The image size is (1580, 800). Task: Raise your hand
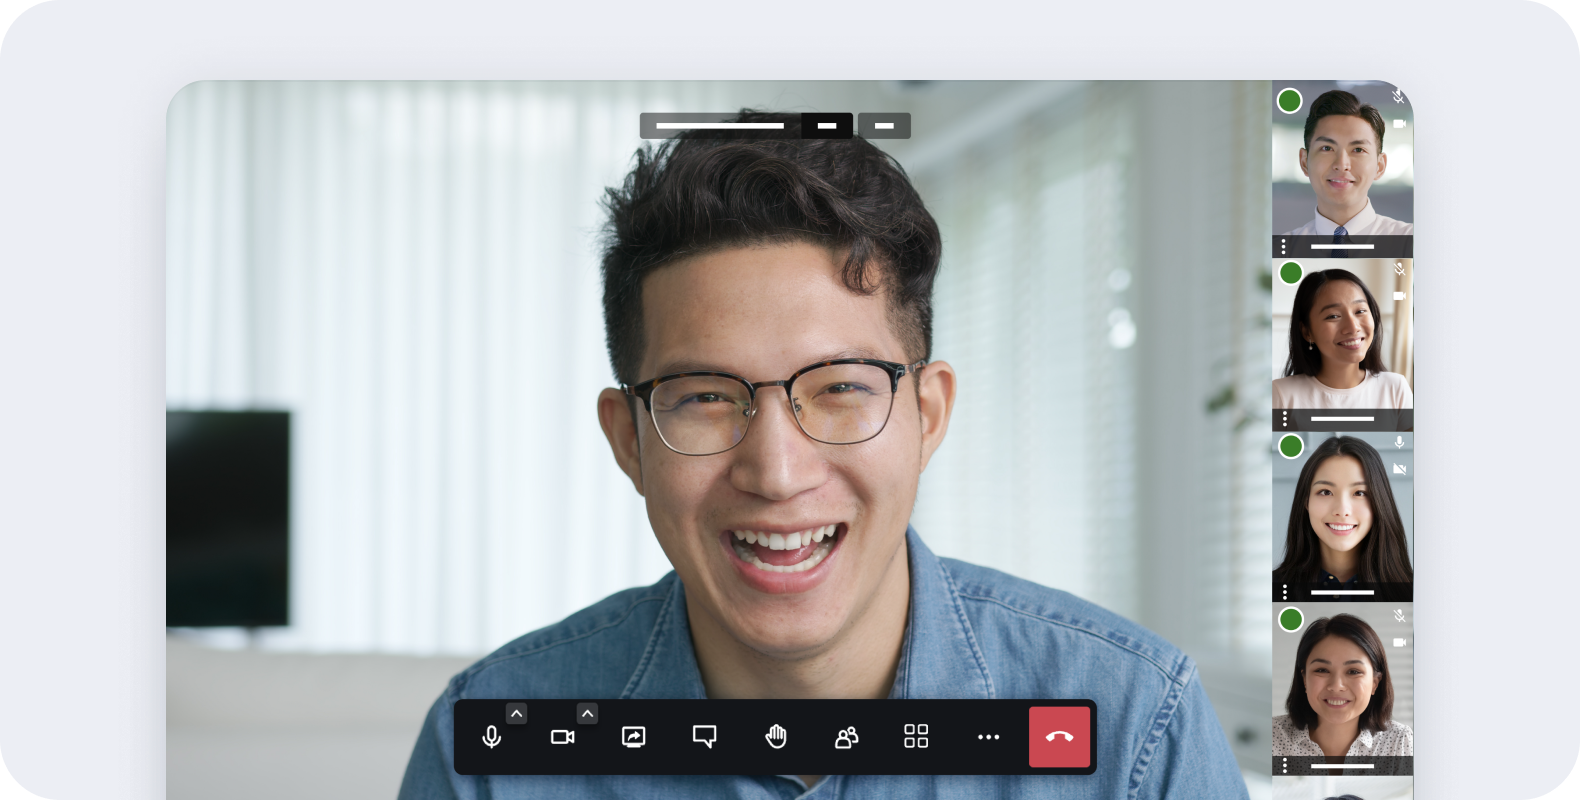coord(775,737)
